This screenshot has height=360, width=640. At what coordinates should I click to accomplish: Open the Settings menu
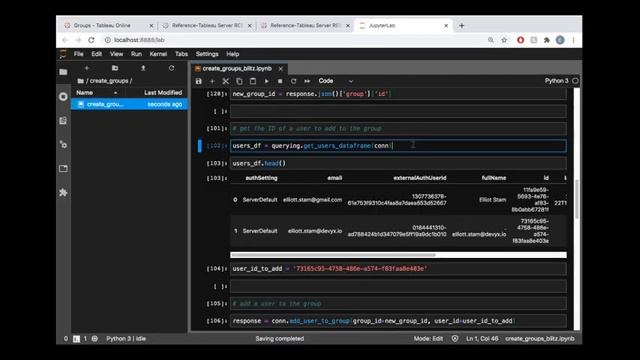207,54
